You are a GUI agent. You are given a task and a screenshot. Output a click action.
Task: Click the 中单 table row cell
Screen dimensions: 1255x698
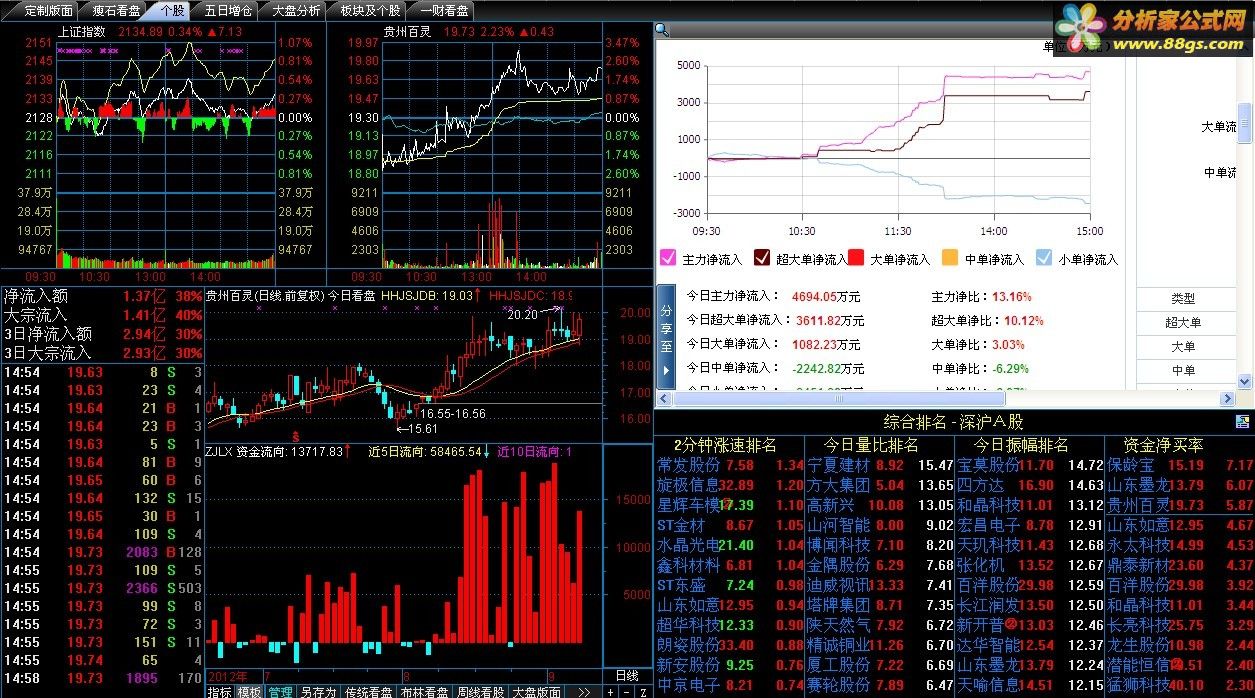[1183, 370]
